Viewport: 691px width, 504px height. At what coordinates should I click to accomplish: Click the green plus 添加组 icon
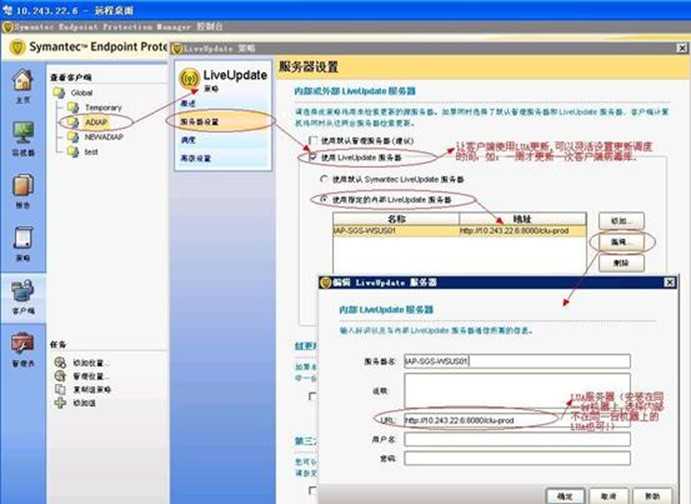click(x=60, y=403)
